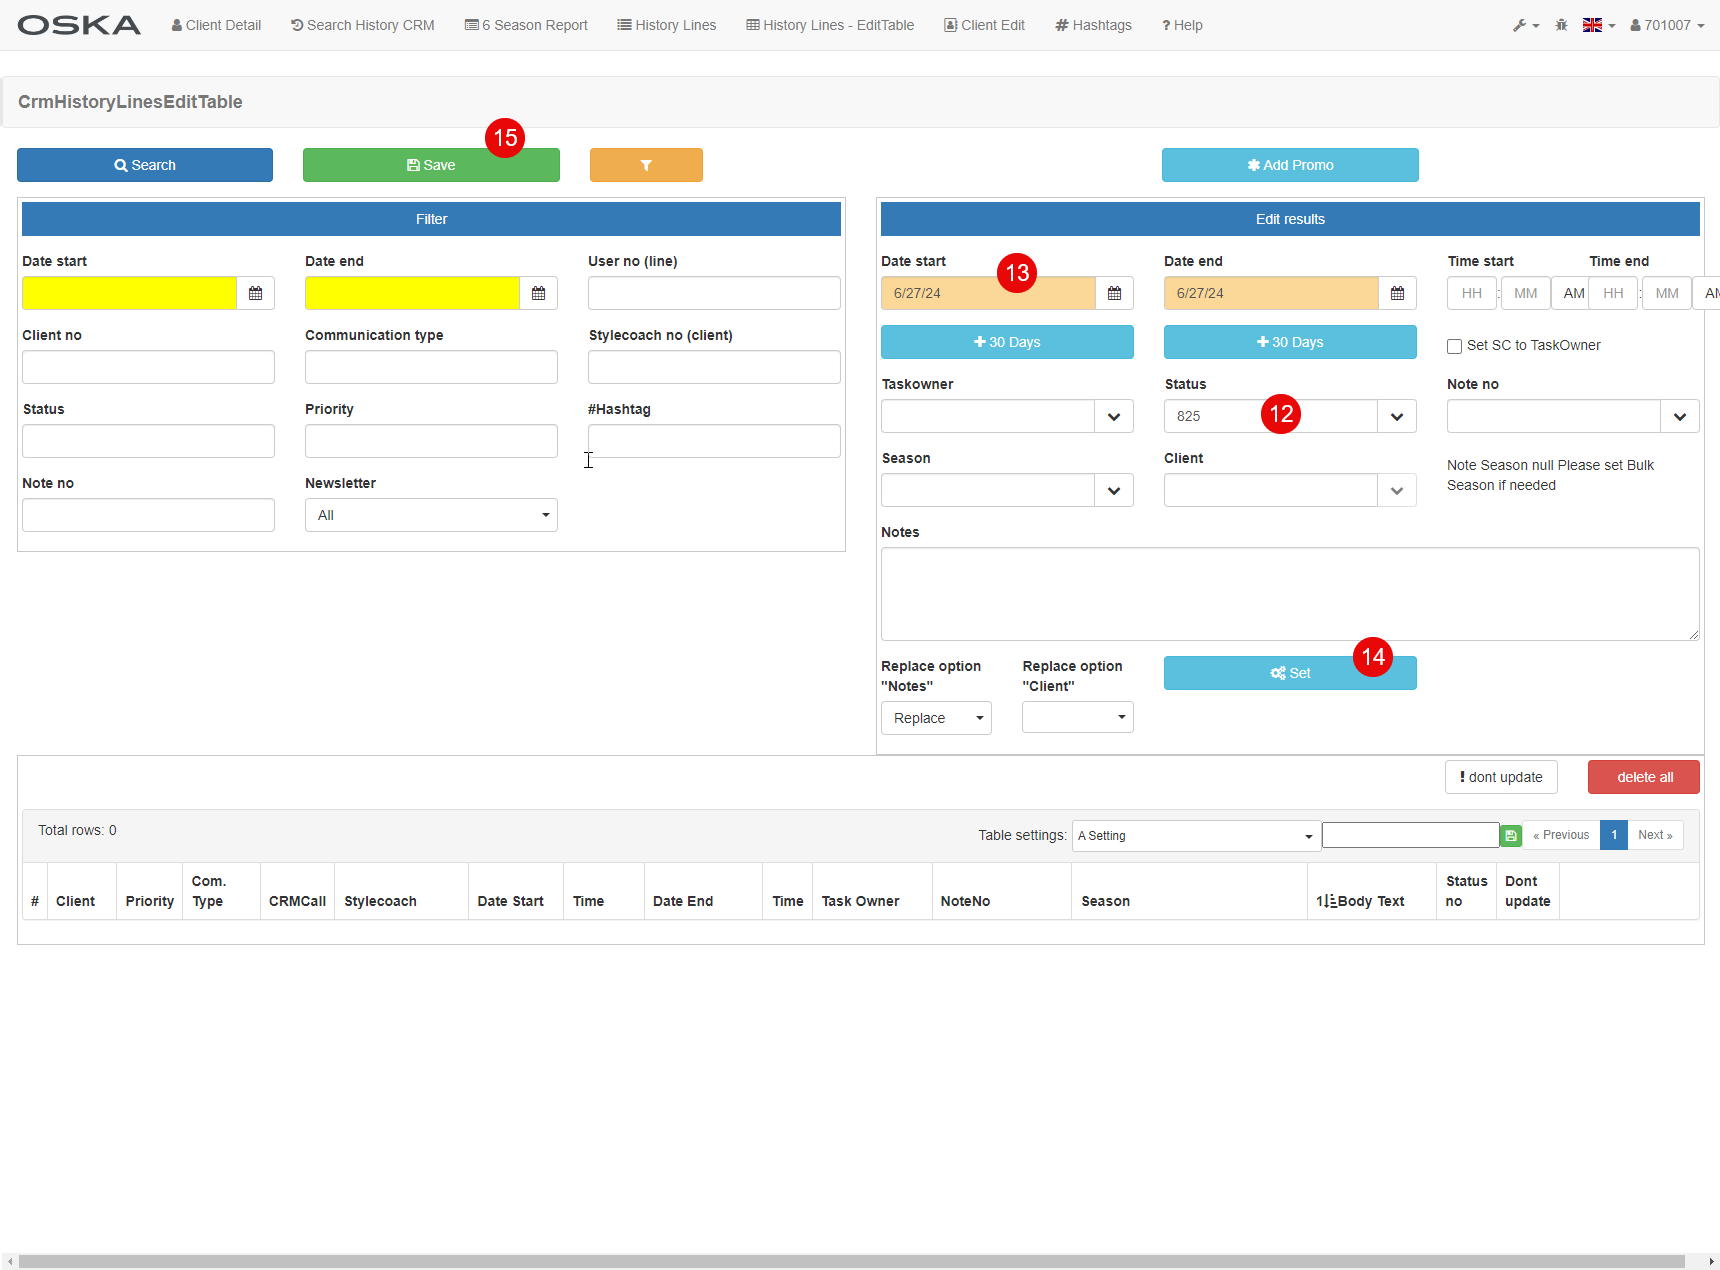Open the wrench tools menu

(x=1525, y=25)
